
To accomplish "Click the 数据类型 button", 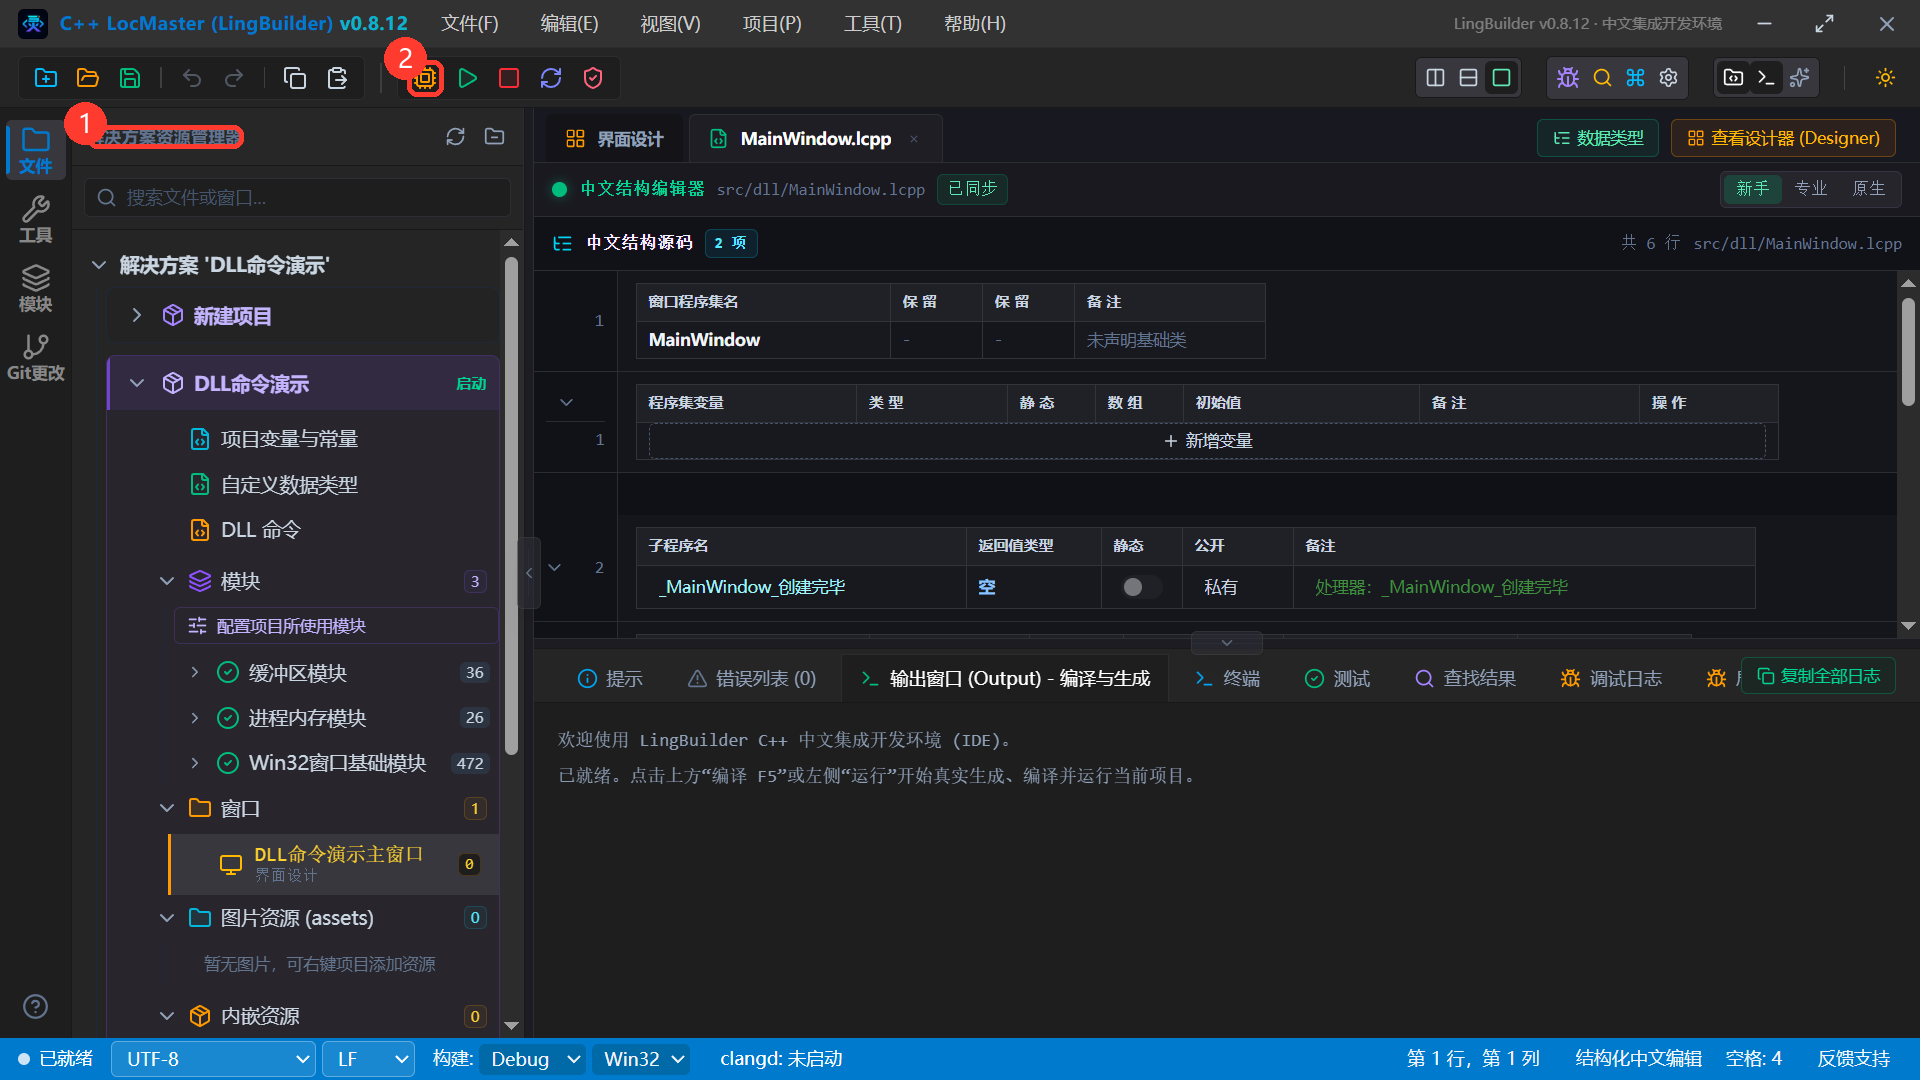I will point(1598,138).
